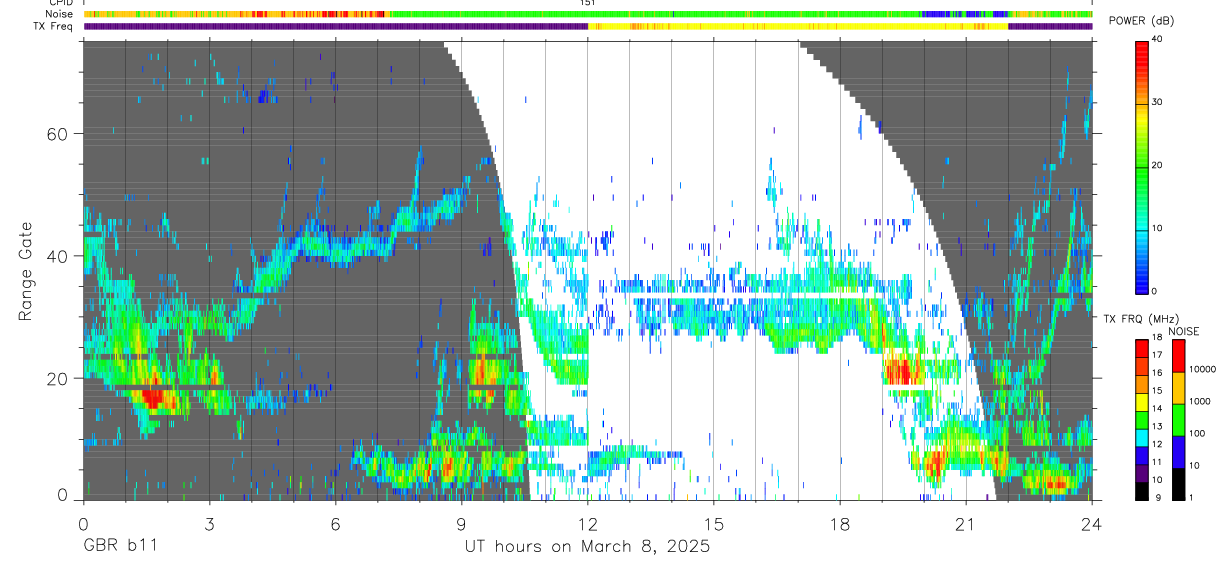
Task: Click the '0' tick on the power colorbar
Action: [1155, 291]
